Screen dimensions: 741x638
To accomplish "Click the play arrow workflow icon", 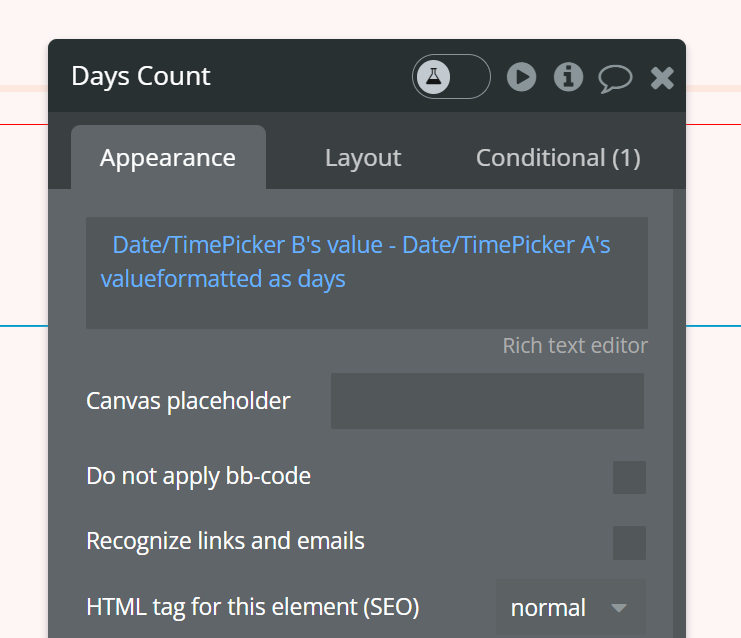I will pyautogui.click(x=521, y=77).
